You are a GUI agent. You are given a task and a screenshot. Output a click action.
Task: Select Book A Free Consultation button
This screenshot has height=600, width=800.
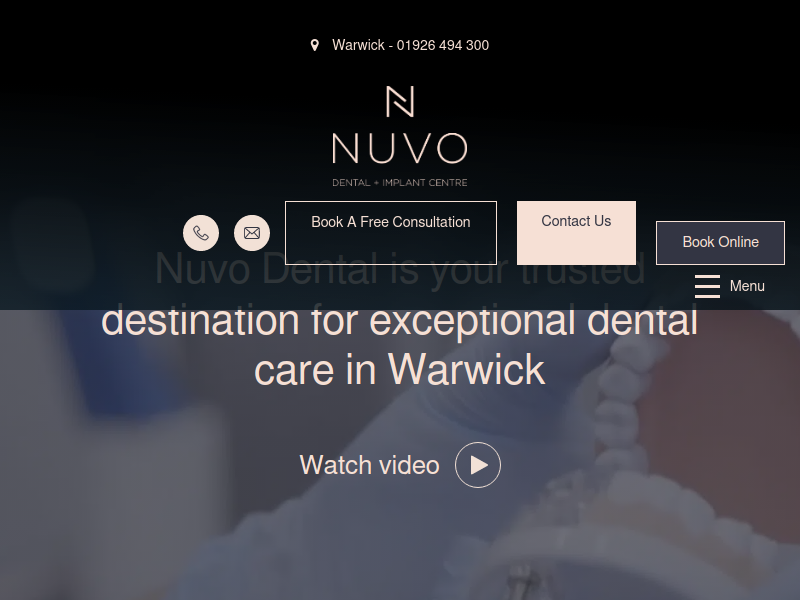pos(391,233)
